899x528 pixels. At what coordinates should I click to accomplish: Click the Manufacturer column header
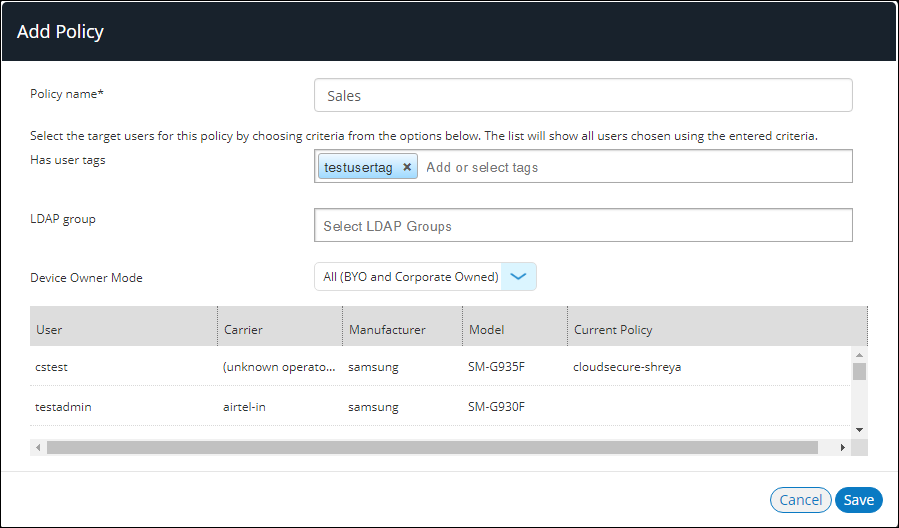pos(387,329)
